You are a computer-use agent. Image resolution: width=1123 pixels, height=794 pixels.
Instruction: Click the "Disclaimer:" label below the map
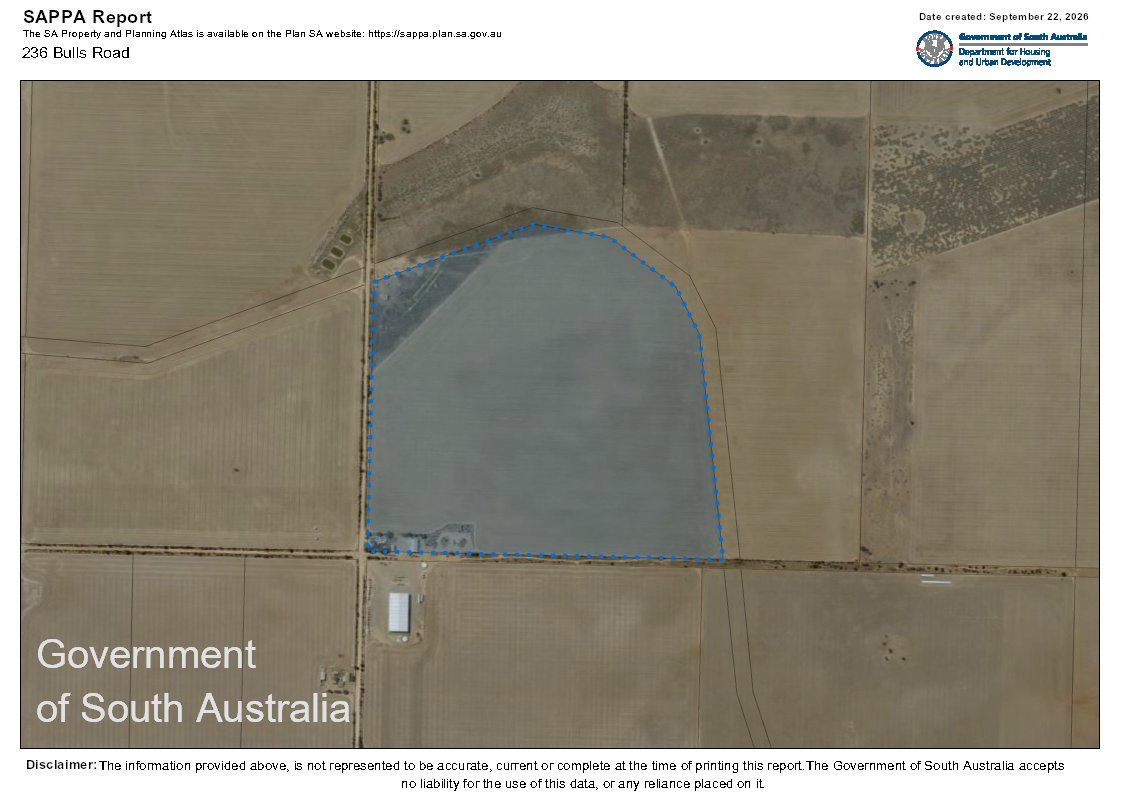61,765
